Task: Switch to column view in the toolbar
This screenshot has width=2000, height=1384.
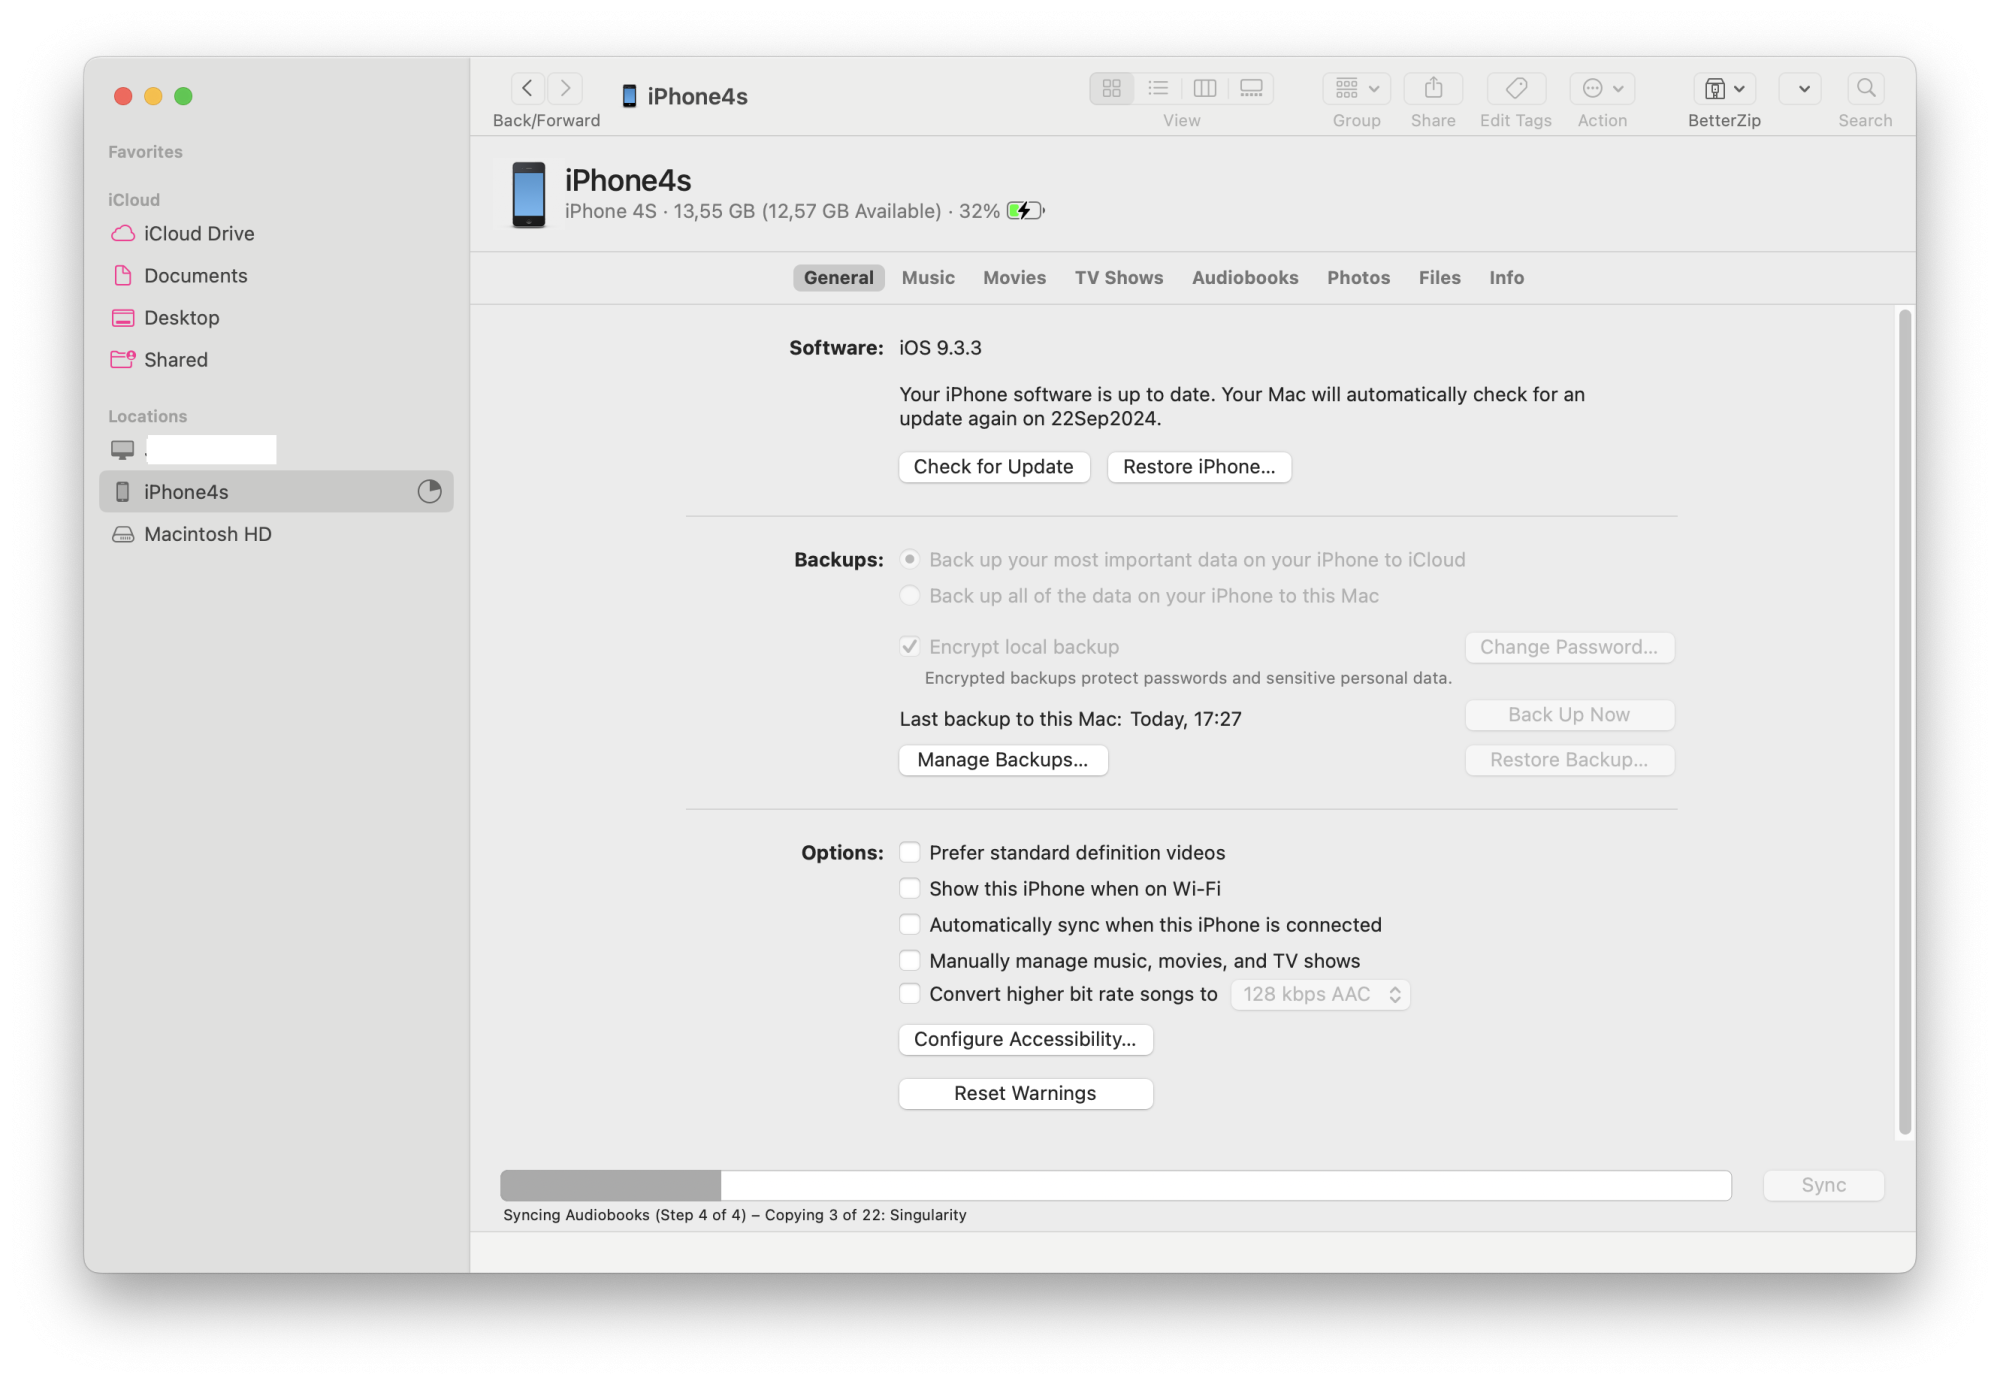Action: (x=1205, y=88)
